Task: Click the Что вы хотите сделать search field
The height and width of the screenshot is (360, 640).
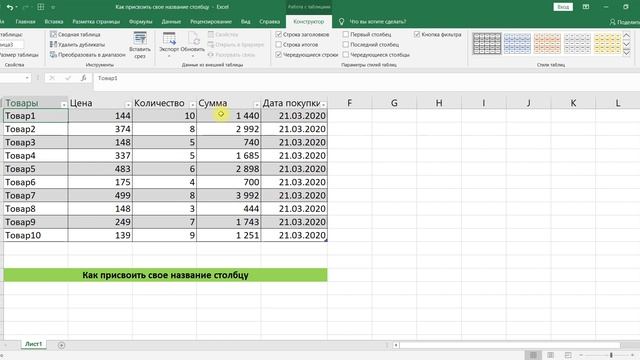Action: point(378,22)
